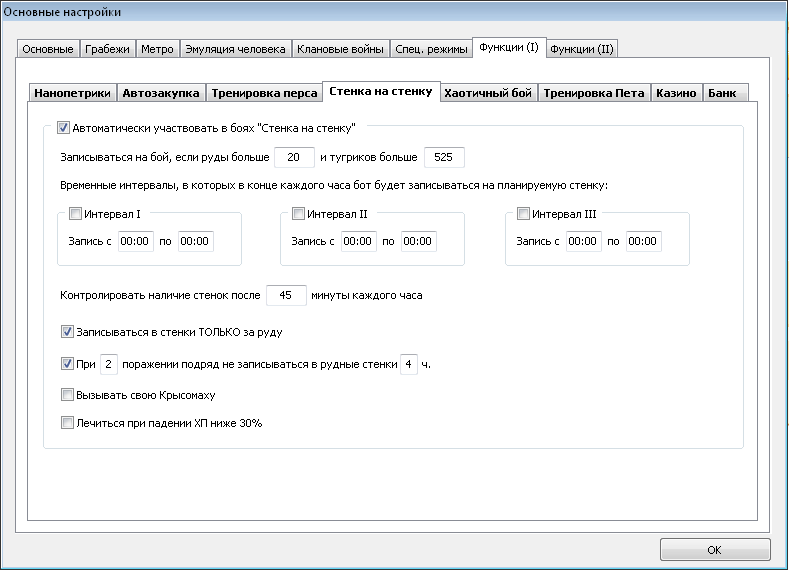Screen dimensions: 789x570
Task: Click the 'Основные настройки' window title
Action: tap(62, 12)
